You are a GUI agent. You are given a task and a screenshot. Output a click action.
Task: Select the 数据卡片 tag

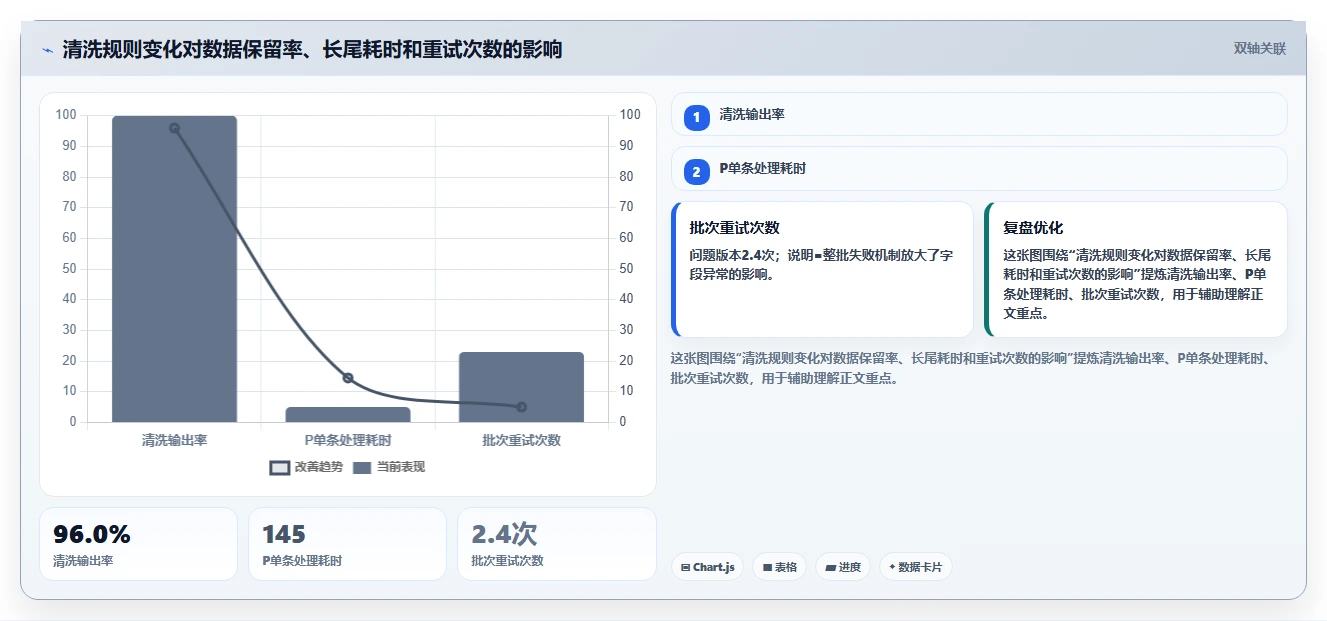(x=915, y=567)
